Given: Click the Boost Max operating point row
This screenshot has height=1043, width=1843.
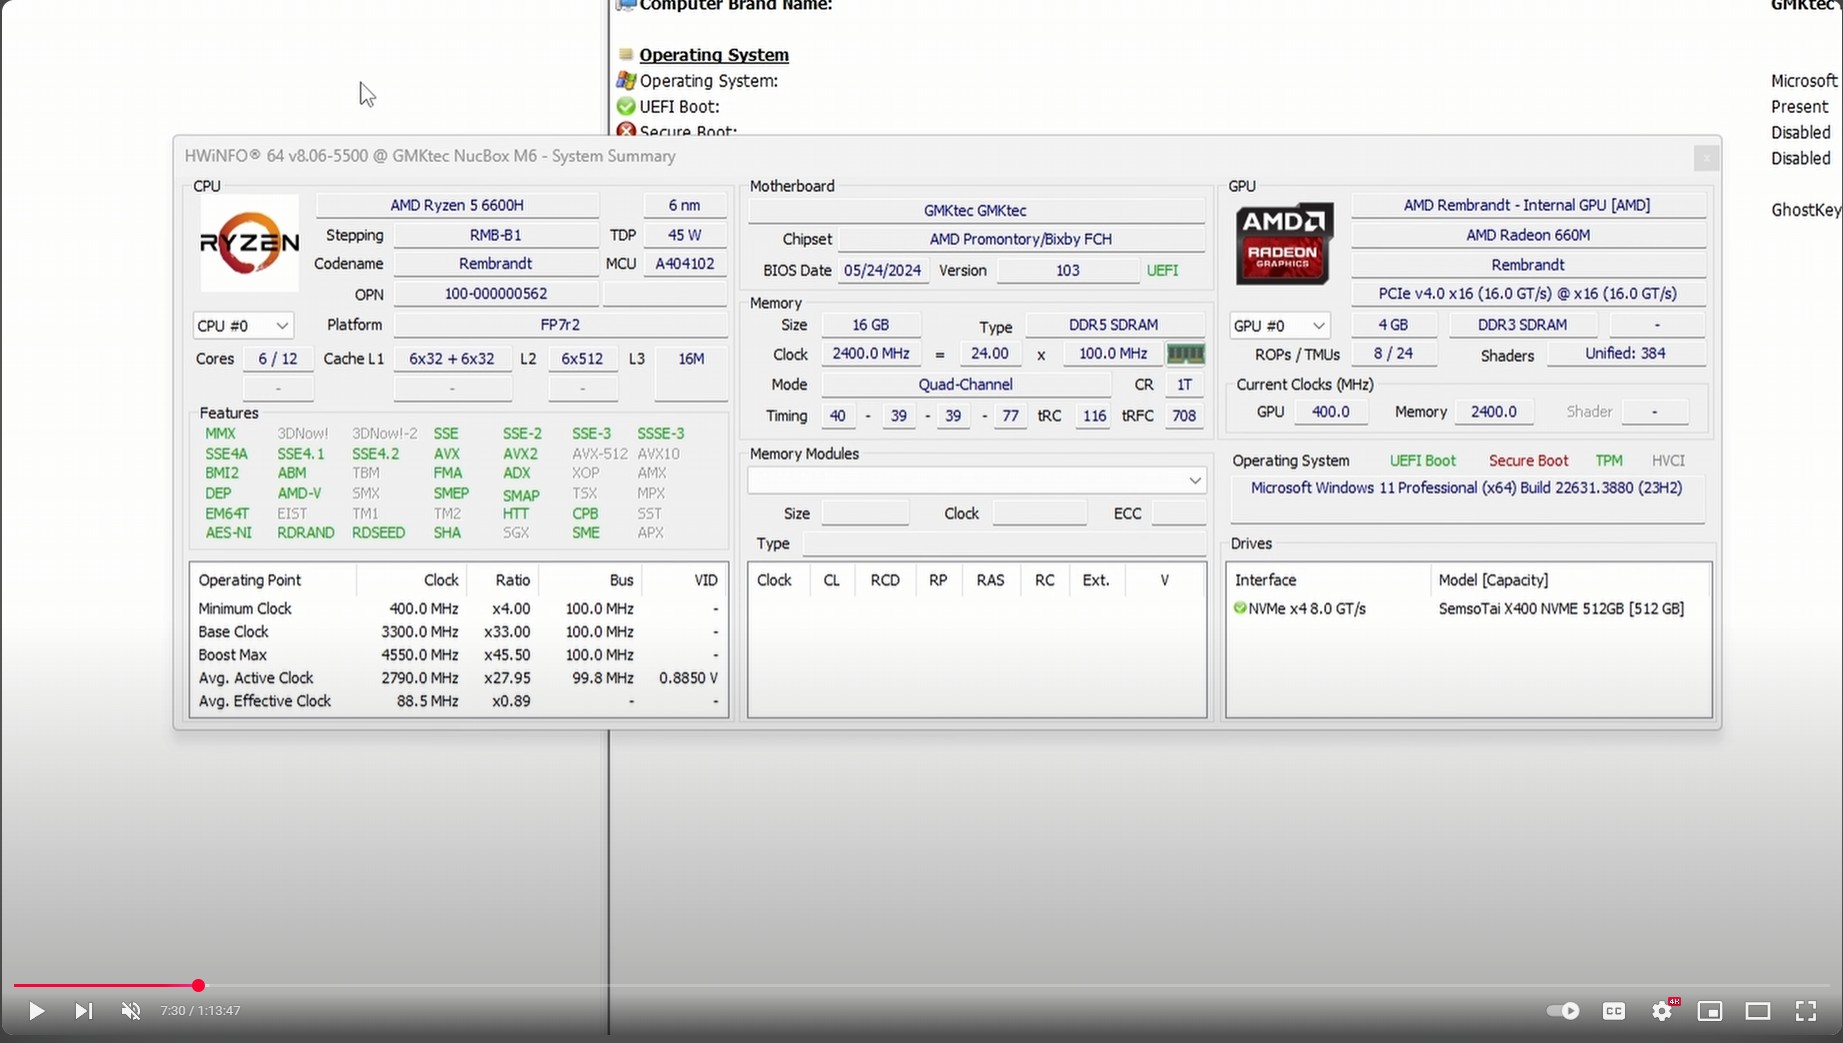Looking at the screenshot, I should click(x=458, y=655).
